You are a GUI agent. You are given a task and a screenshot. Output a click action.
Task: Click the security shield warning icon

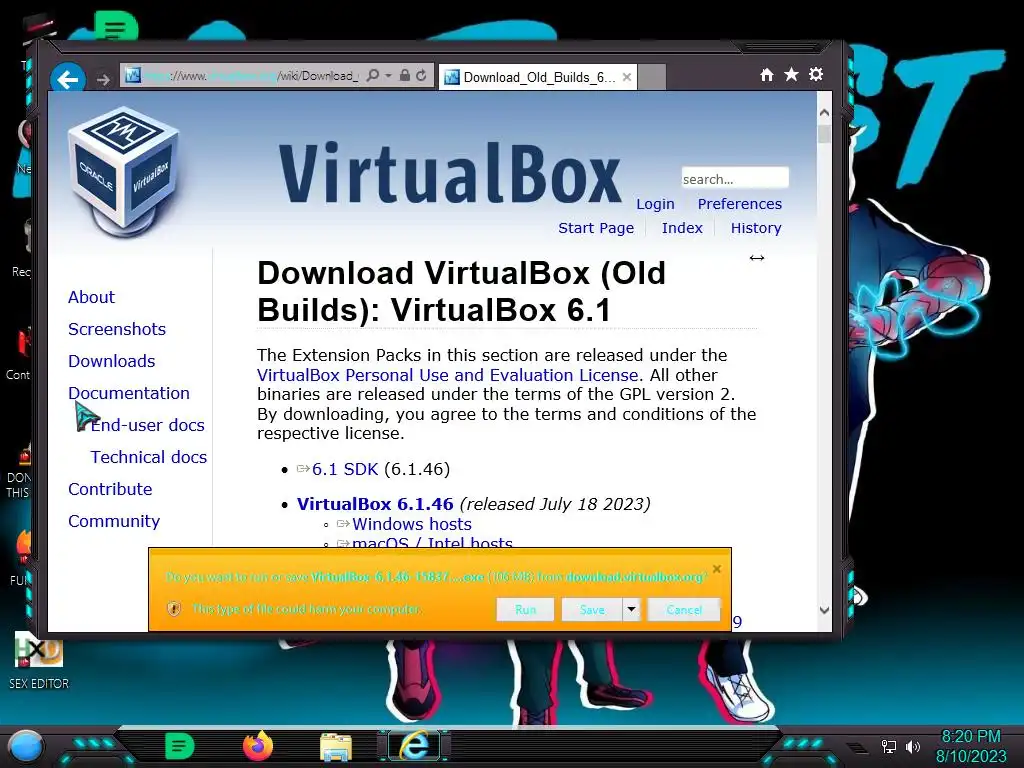[x=174, y=609]
